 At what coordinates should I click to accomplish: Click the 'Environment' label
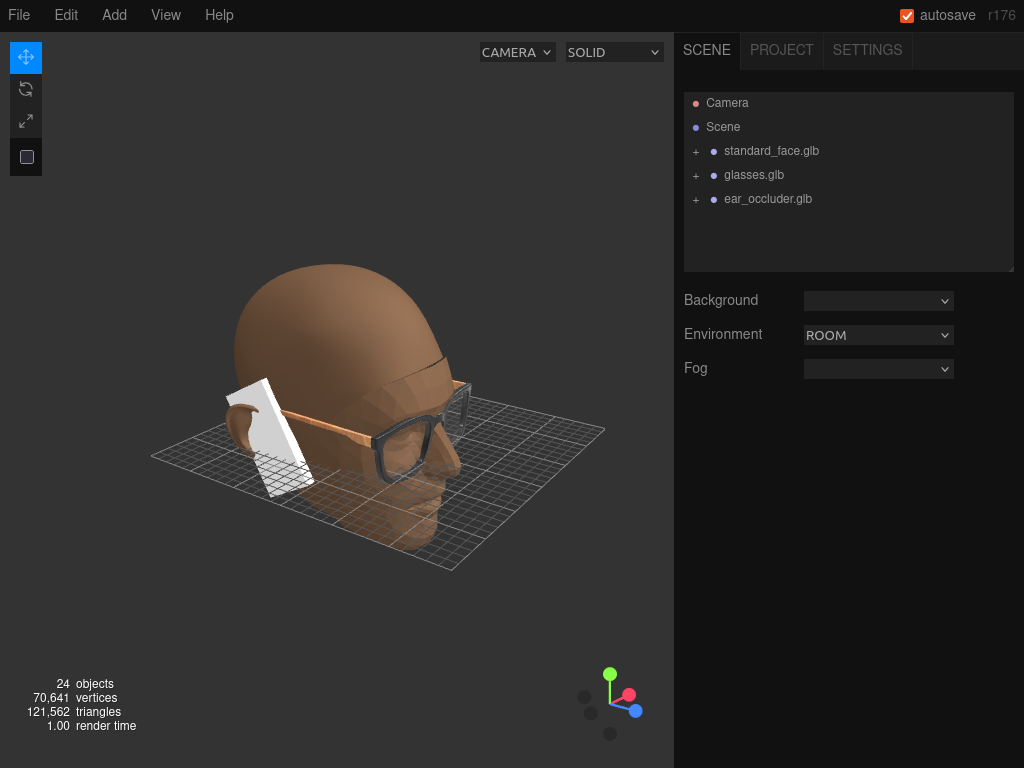723,334
